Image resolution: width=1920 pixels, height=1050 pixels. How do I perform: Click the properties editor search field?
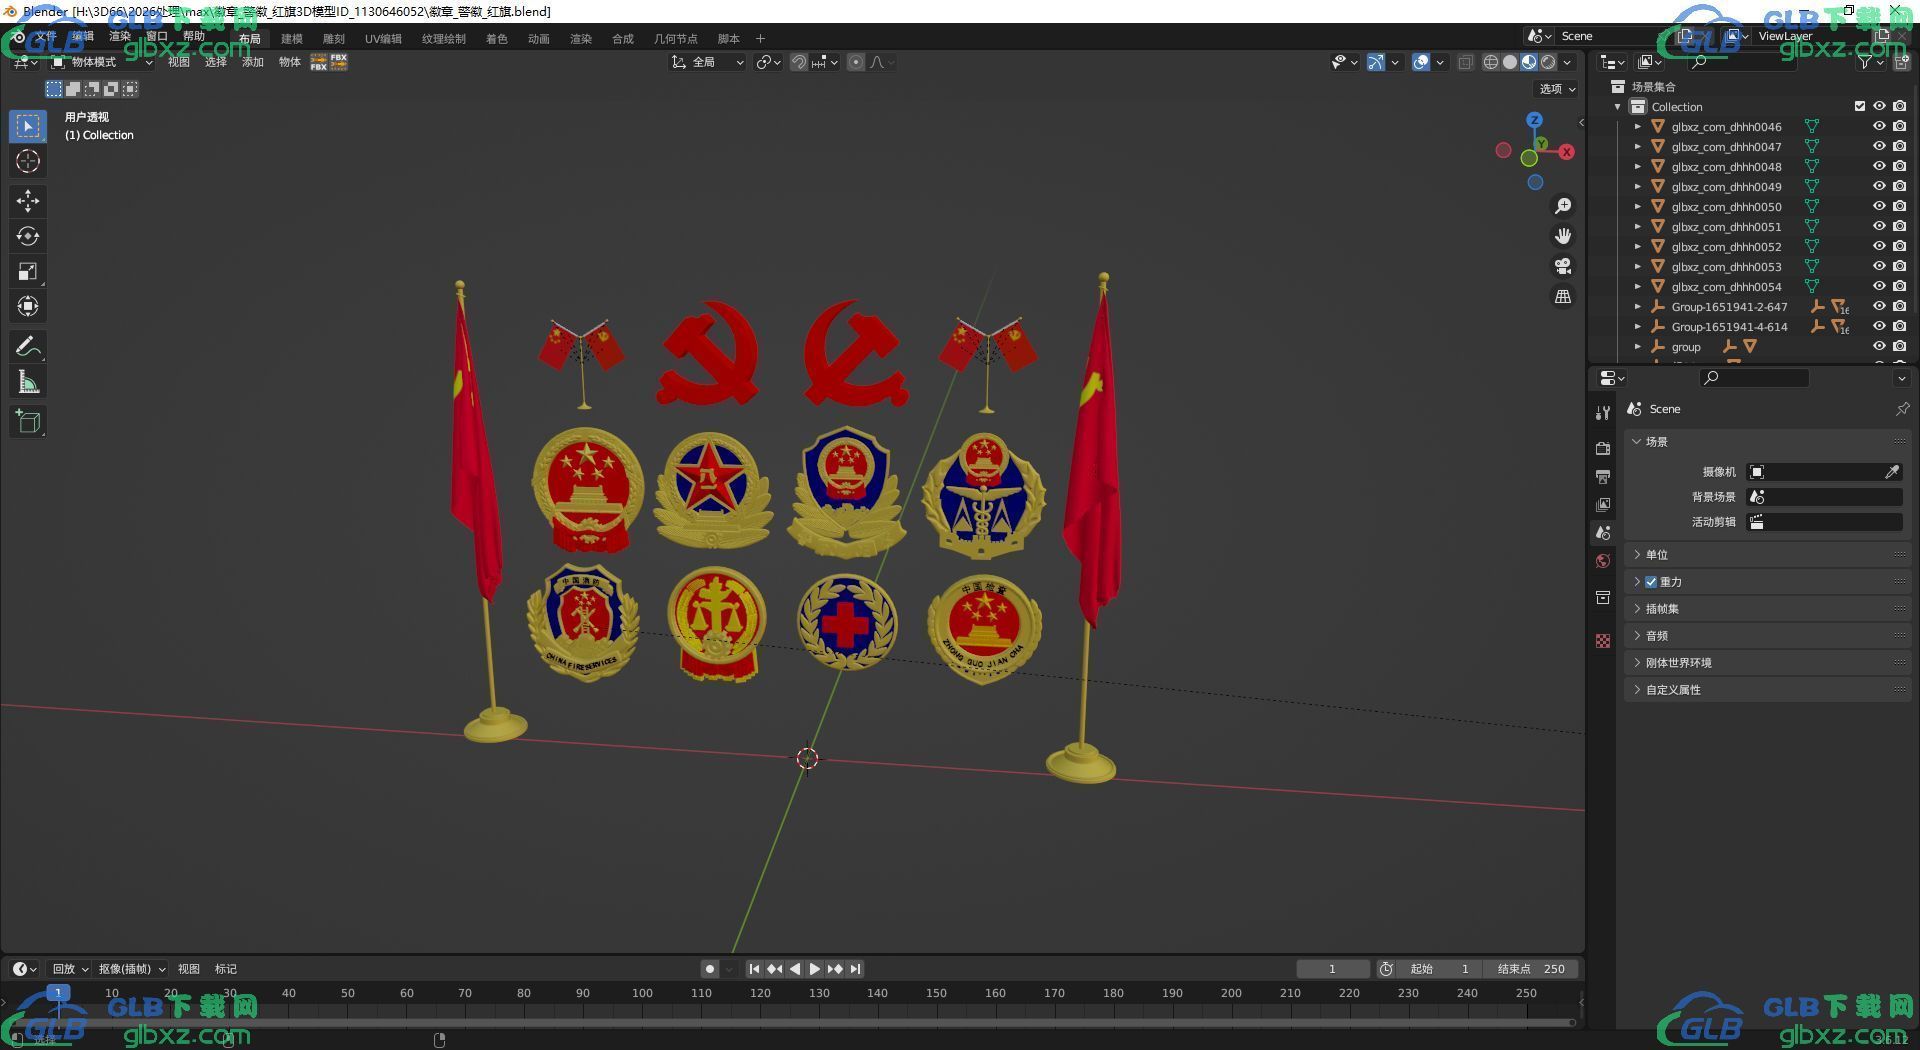(1754, 378)
